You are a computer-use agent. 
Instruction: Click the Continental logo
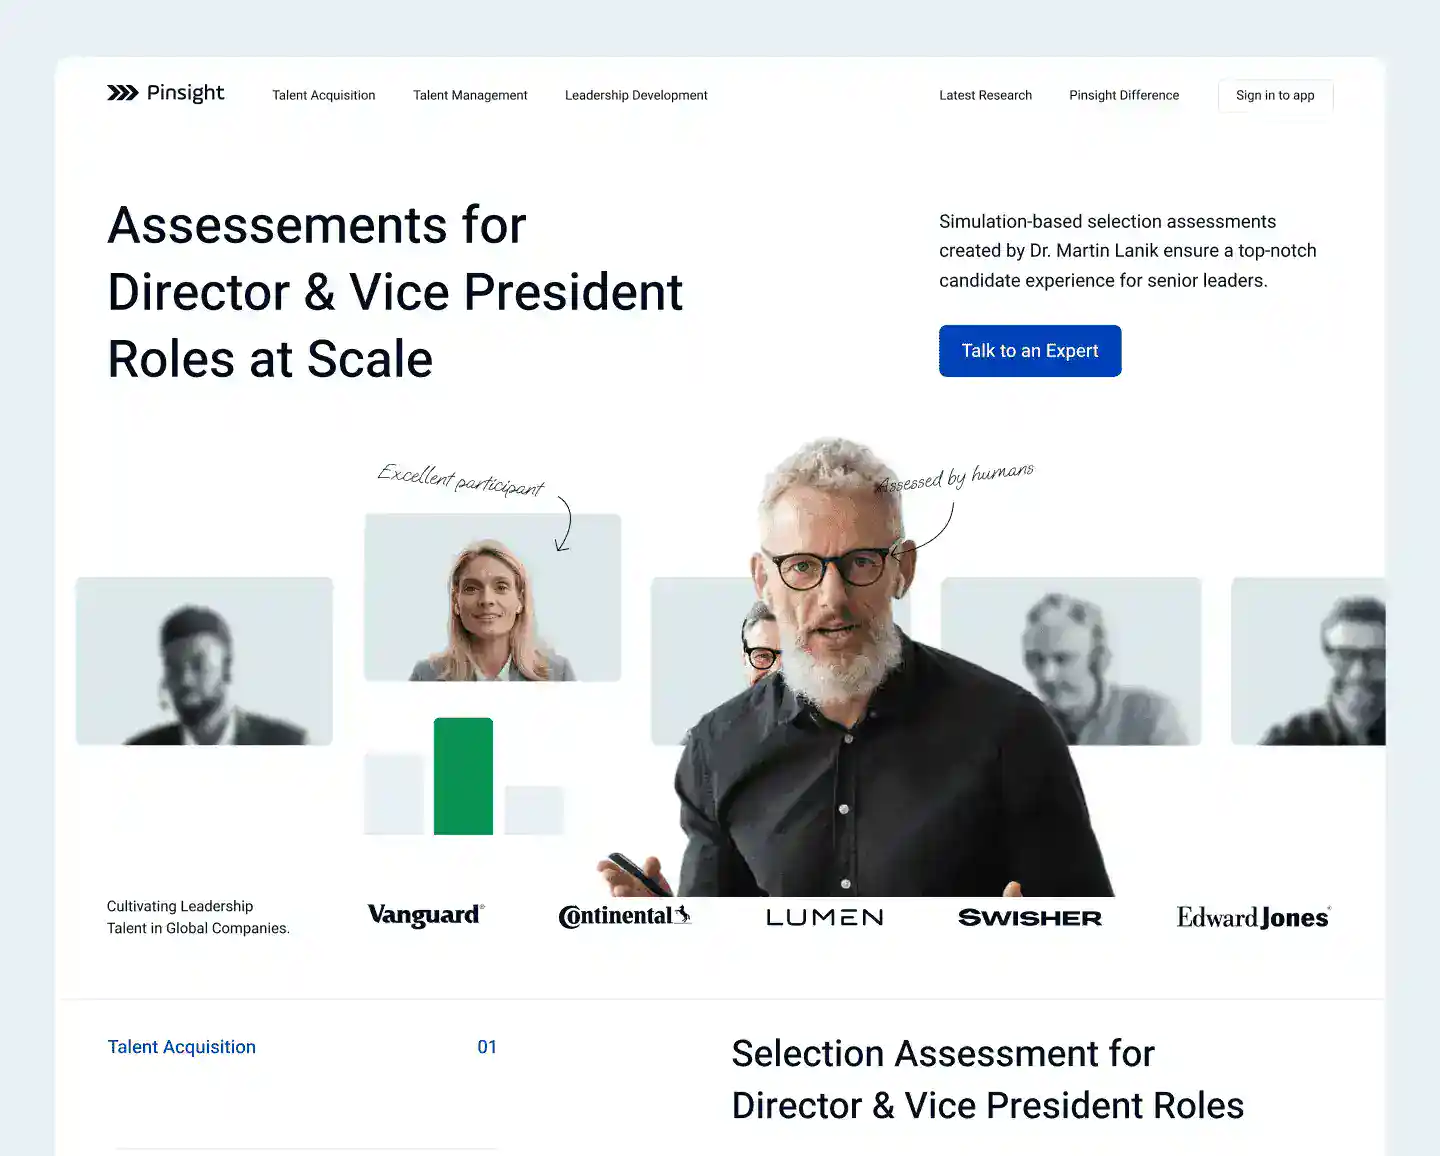[625, 916]
